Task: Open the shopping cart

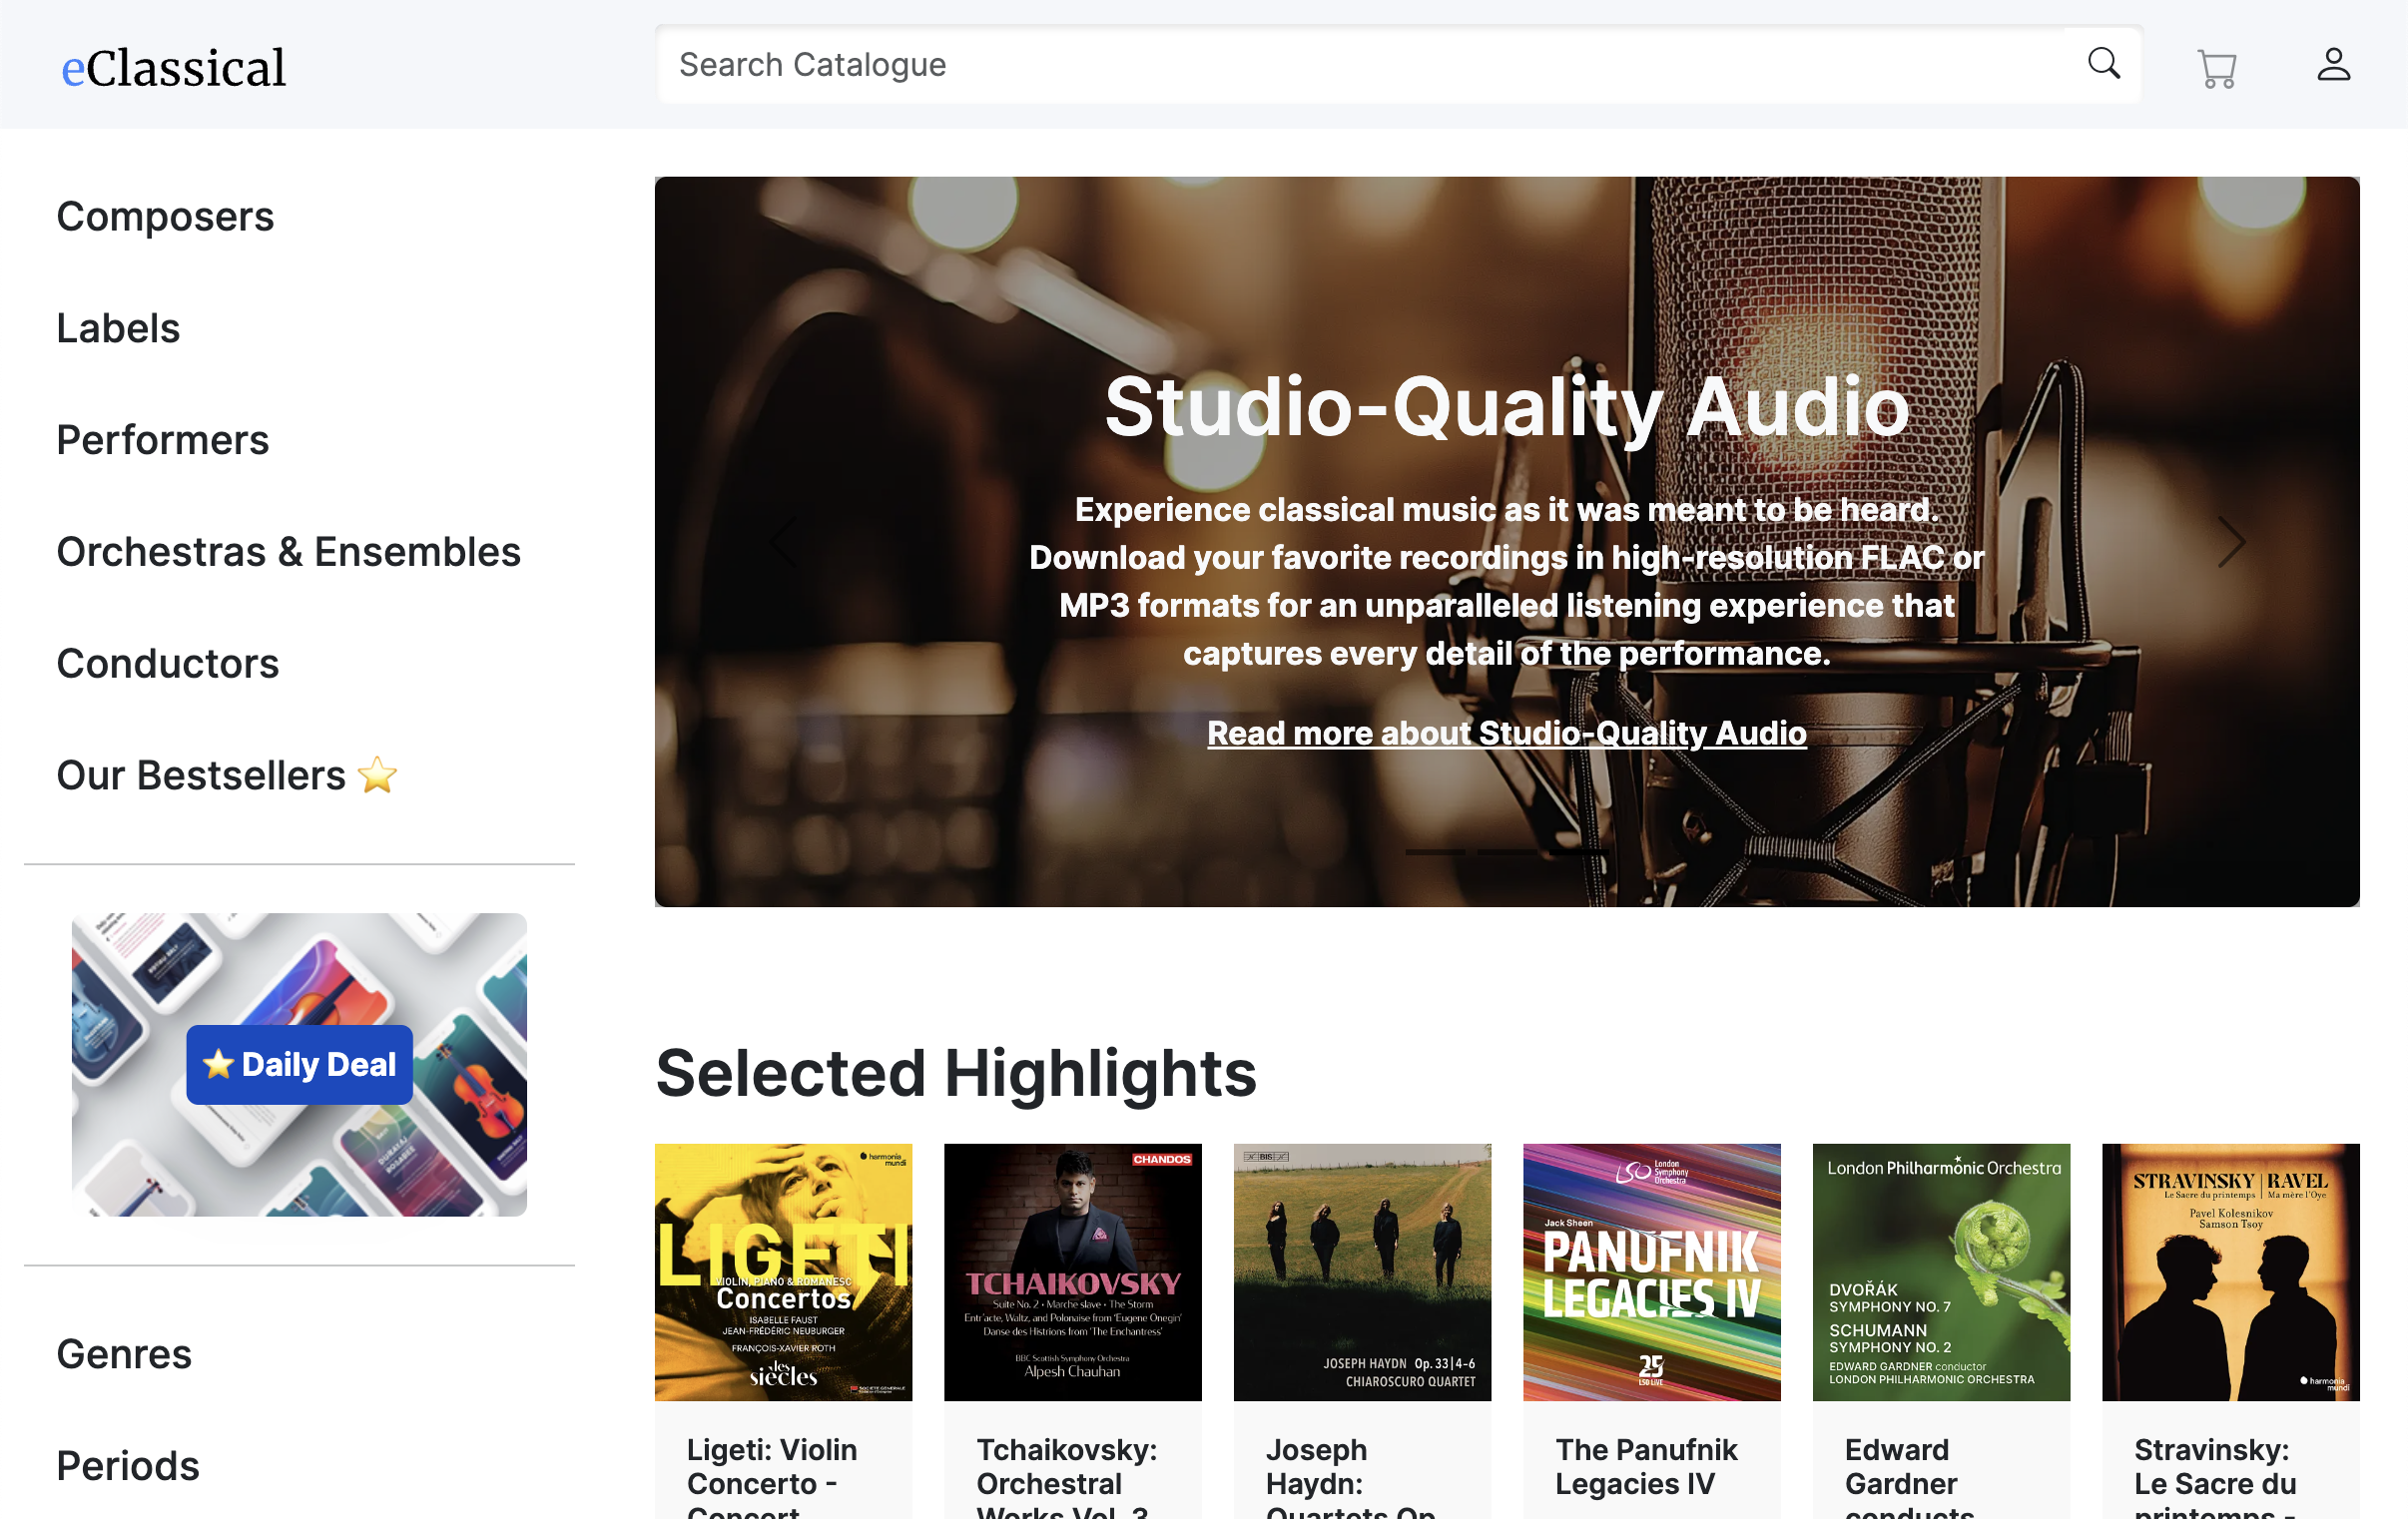Action: pos(2216,68)
